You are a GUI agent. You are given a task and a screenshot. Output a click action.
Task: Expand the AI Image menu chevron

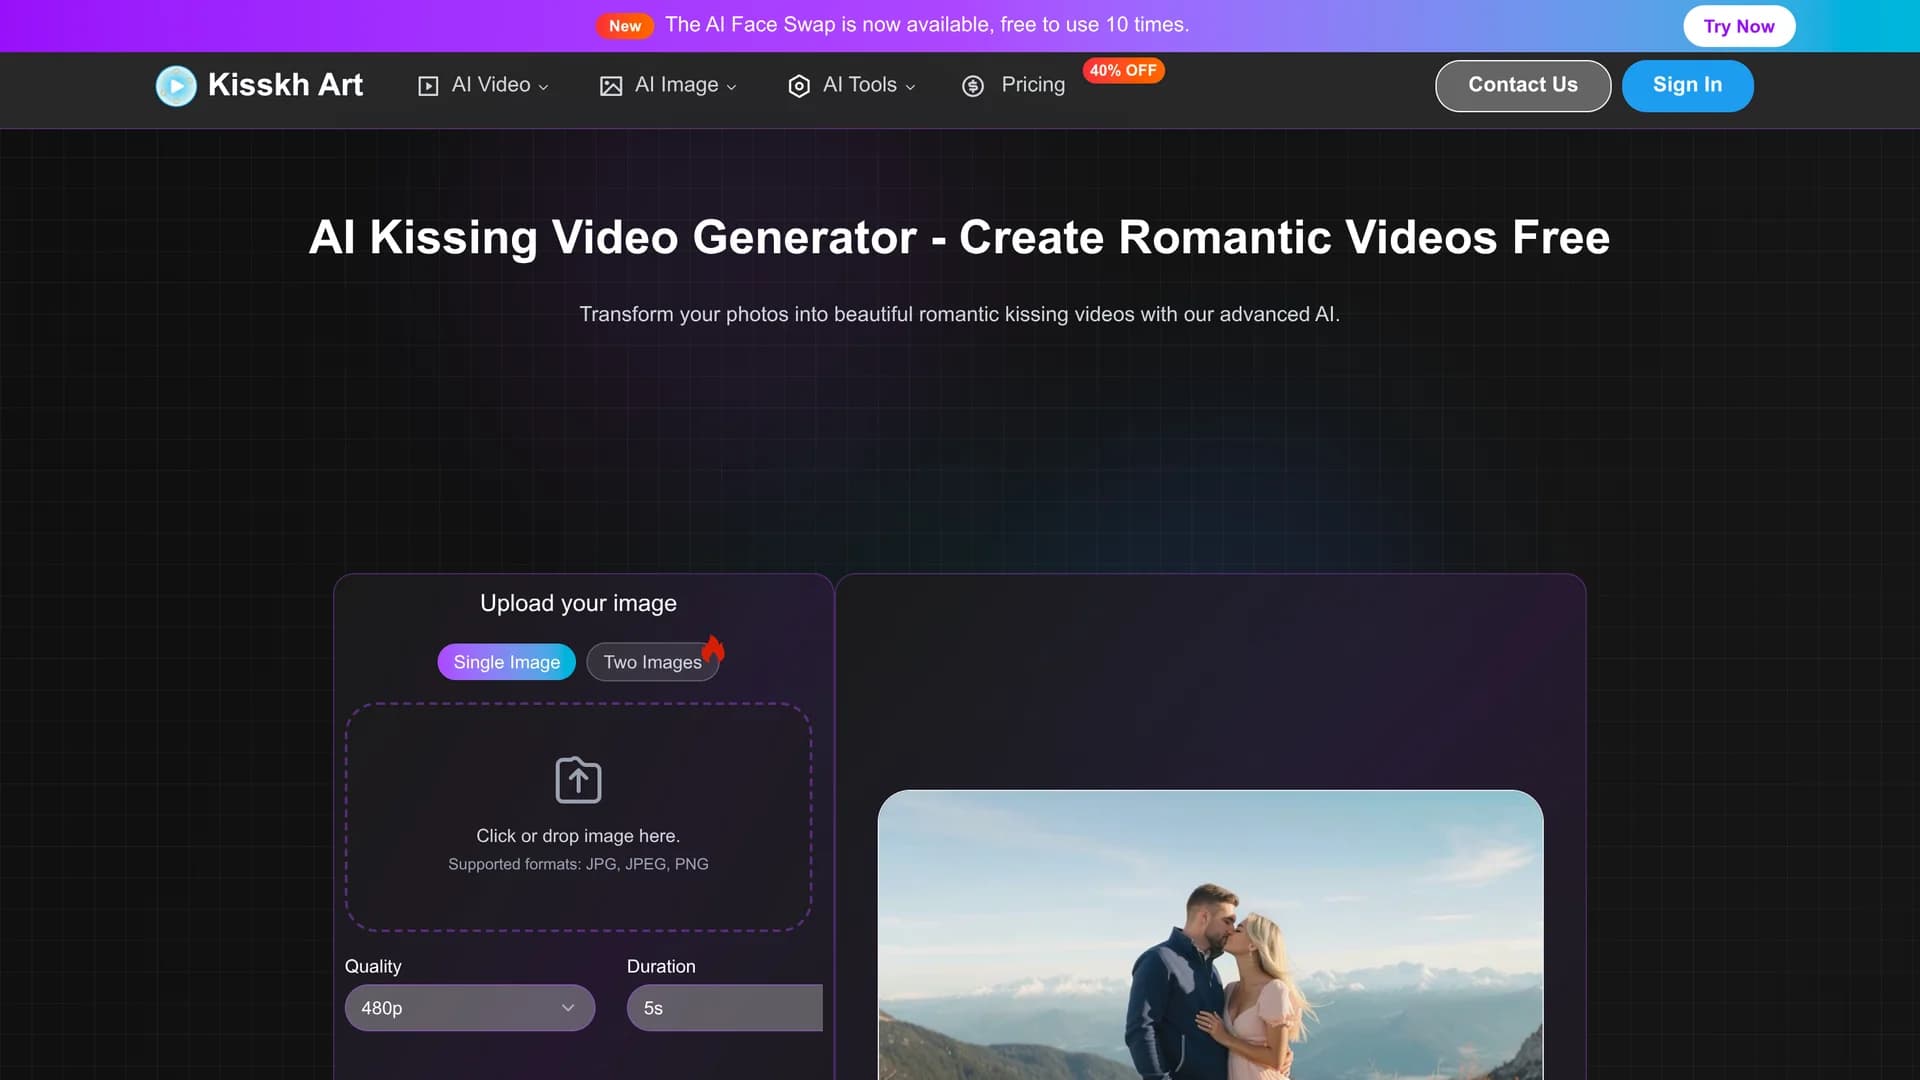(x=732, y=87)
